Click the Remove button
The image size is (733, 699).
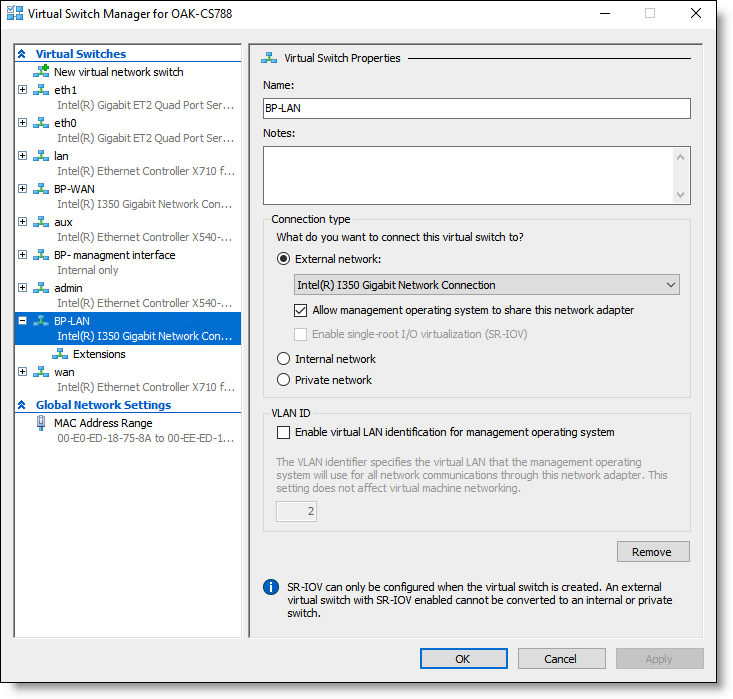[x=653, y=552]
